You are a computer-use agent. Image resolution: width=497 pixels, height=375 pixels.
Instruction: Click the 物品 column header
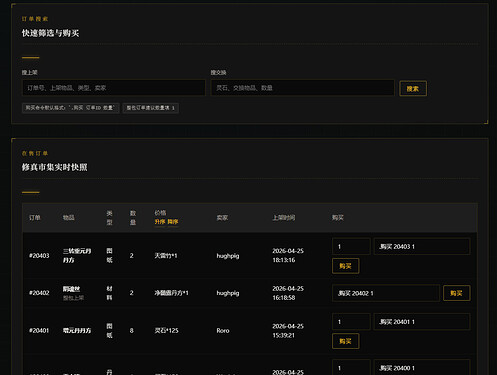pyautogui.click(x=68, y=218)
